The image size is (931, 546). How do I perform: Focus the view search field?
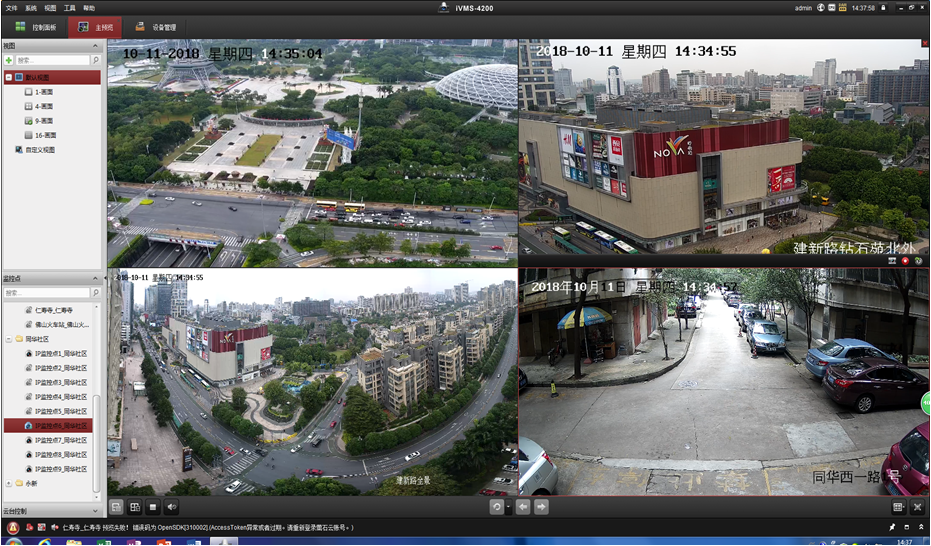(52, 61)
